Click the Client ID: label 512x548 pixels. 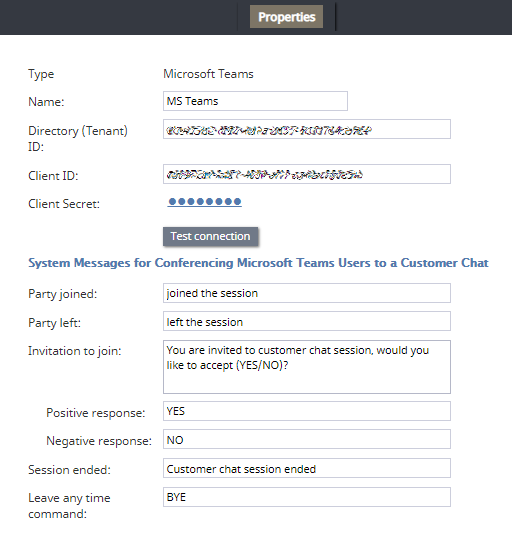(x=53, y=176)
